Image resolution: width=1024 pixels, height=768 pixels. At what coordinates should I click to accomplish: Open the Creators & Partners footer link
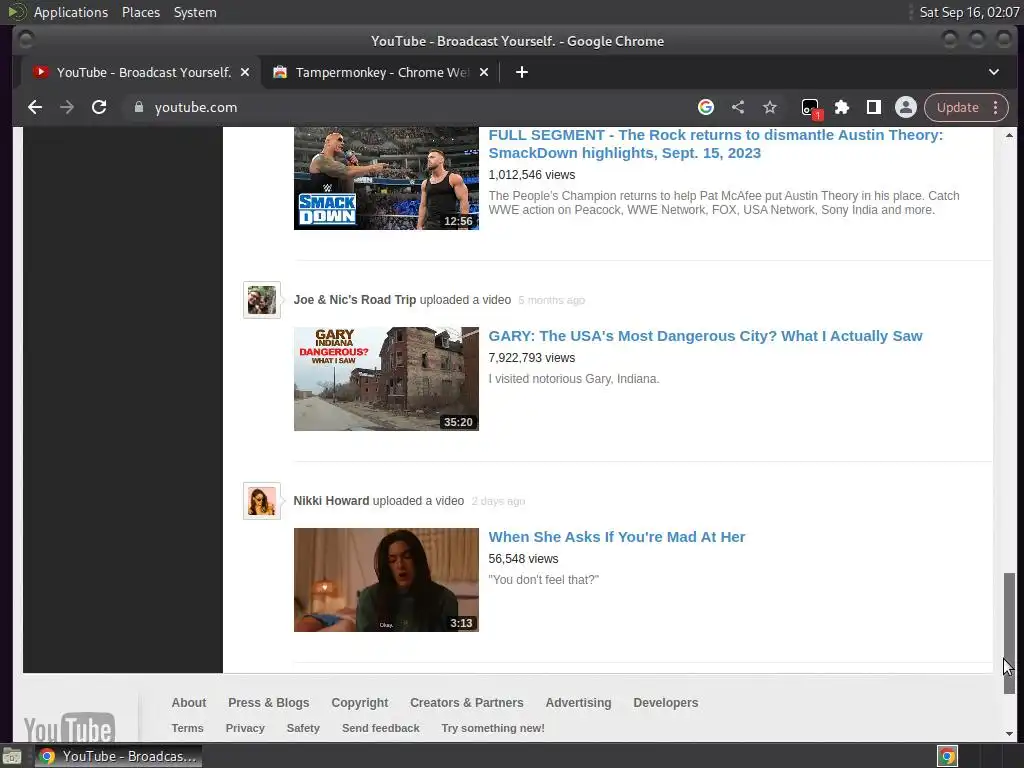coord(467,703)
